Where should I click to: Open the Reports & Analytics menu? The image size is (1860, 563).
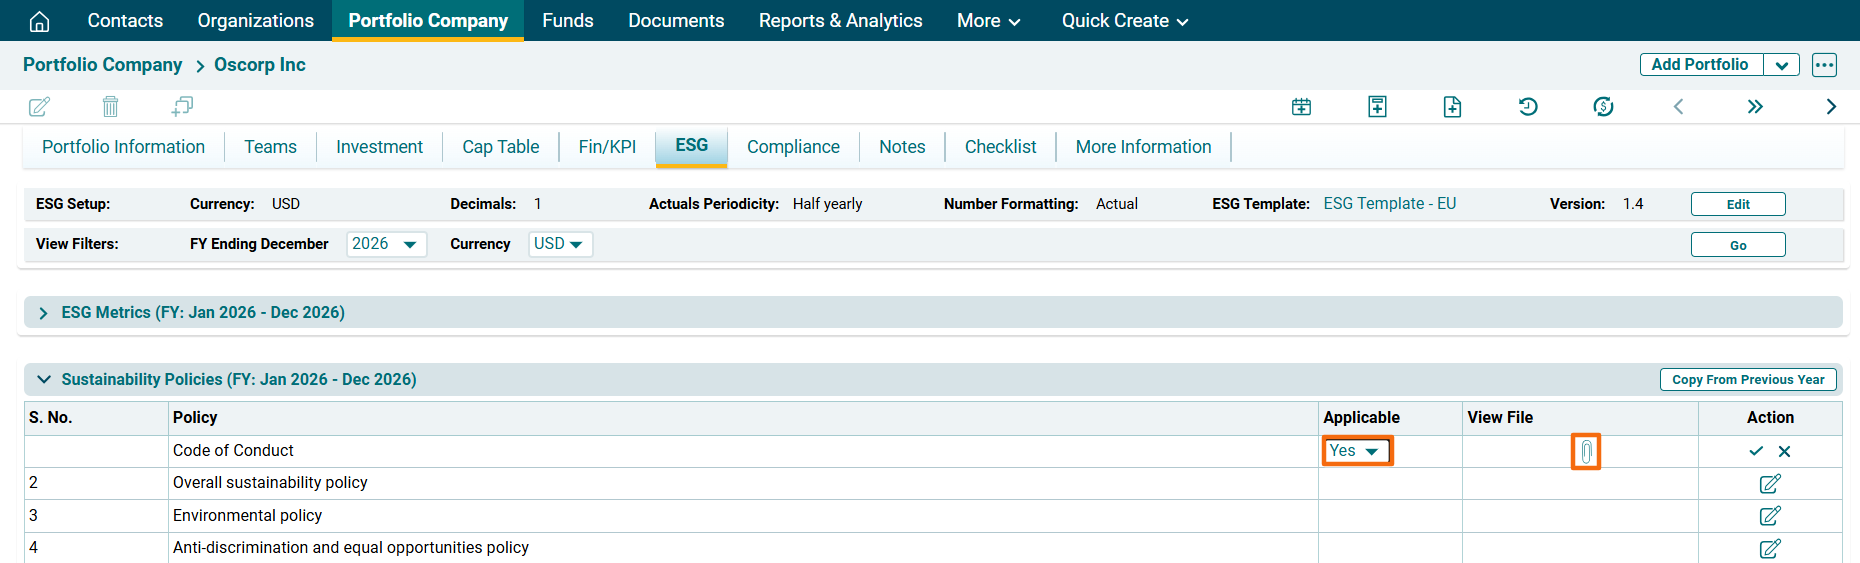point(840,21)
